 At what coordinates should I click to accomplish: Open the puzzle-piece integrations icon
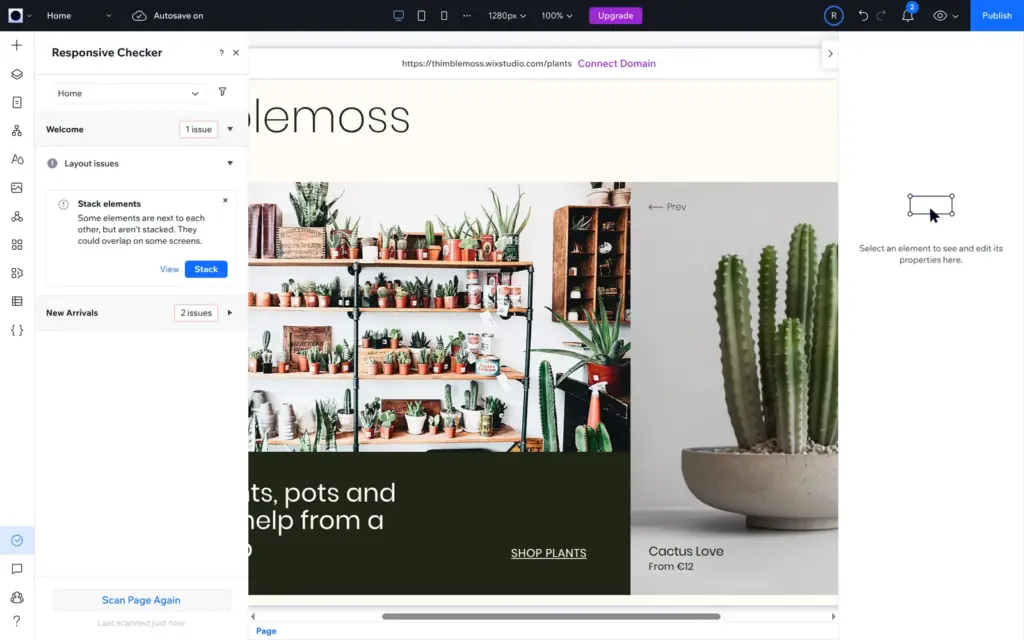pyautogui.click(x=17, y=273)
